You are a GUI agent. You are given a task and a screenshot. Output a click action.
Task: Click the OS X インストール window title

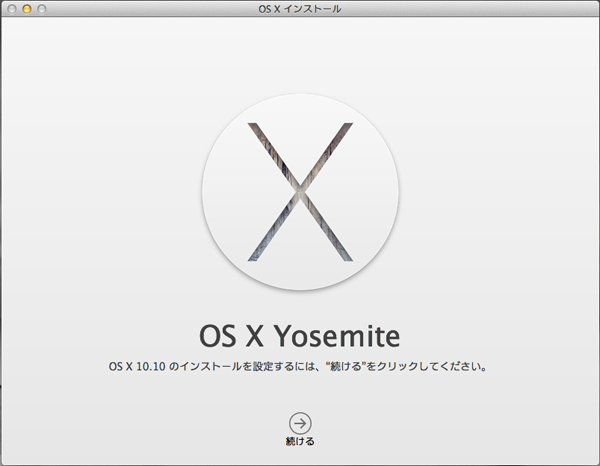(300, 9)
